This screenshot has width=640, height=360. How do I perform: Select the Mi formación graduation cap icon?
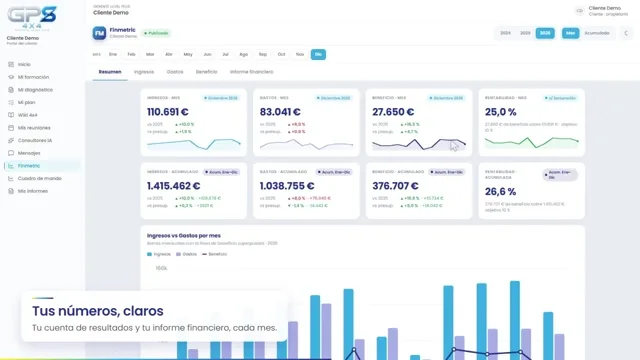[11, 77]
